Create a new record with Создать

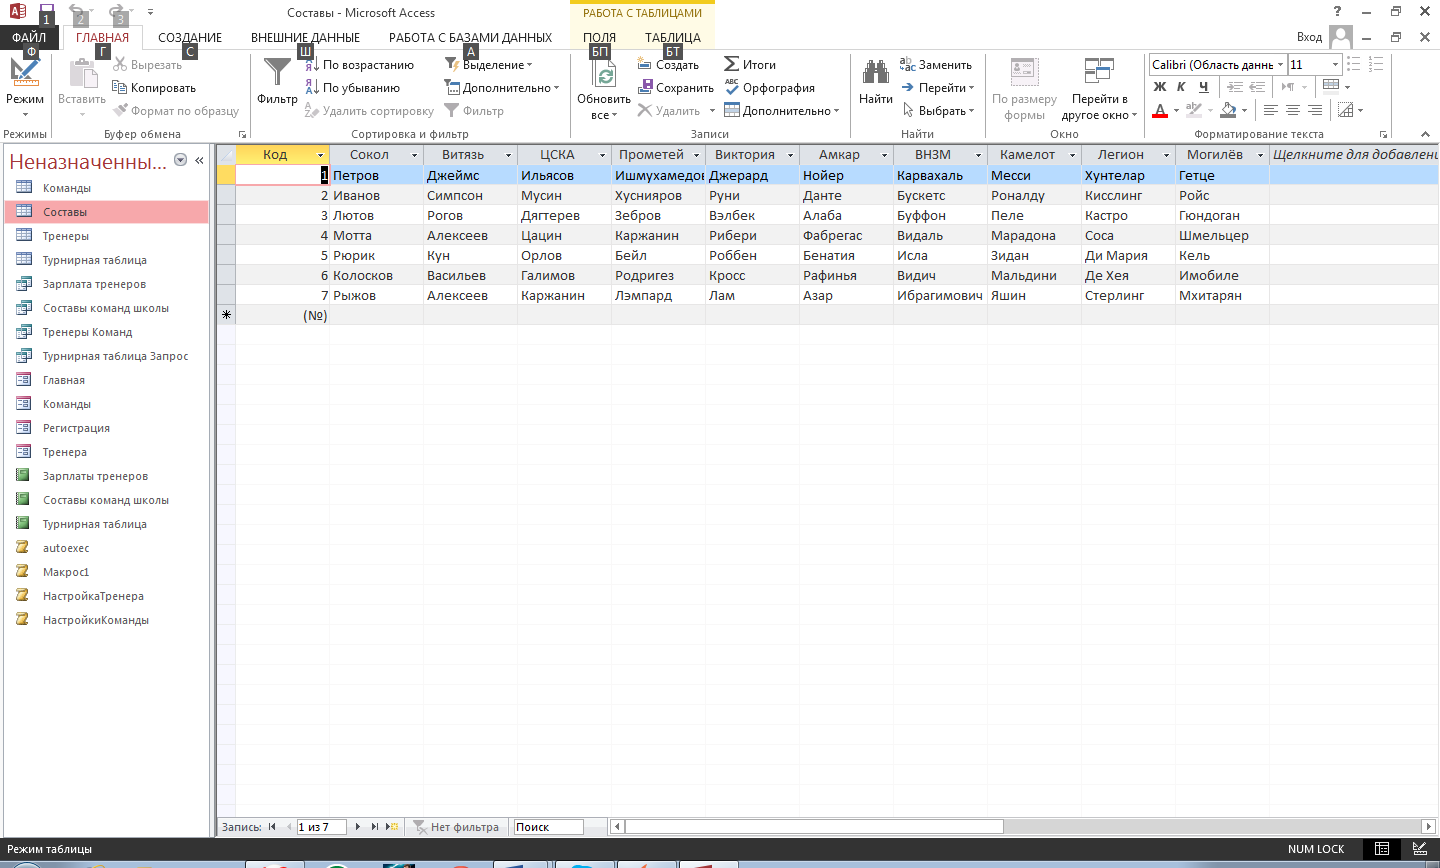click(668, 65)
